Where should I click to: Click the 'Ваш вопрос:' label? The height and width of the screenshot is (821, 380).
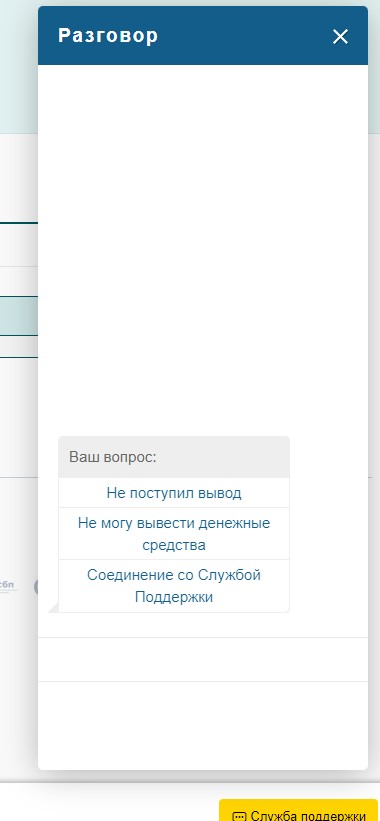point(113,457)
